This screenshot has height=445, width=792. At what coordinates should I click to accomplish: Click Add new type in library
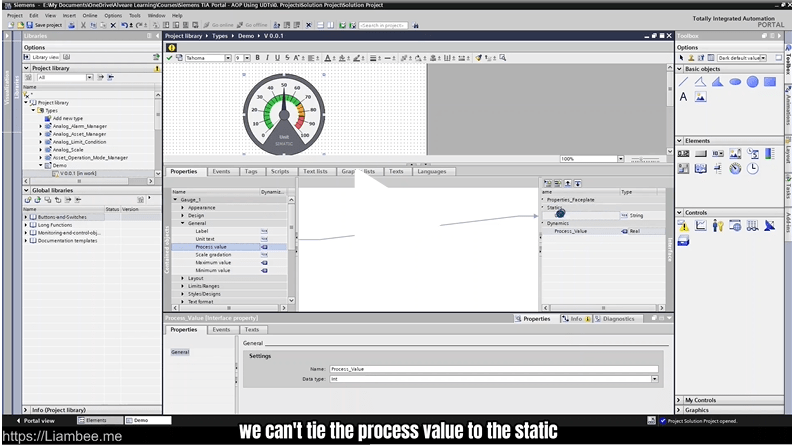coord(68,118)
